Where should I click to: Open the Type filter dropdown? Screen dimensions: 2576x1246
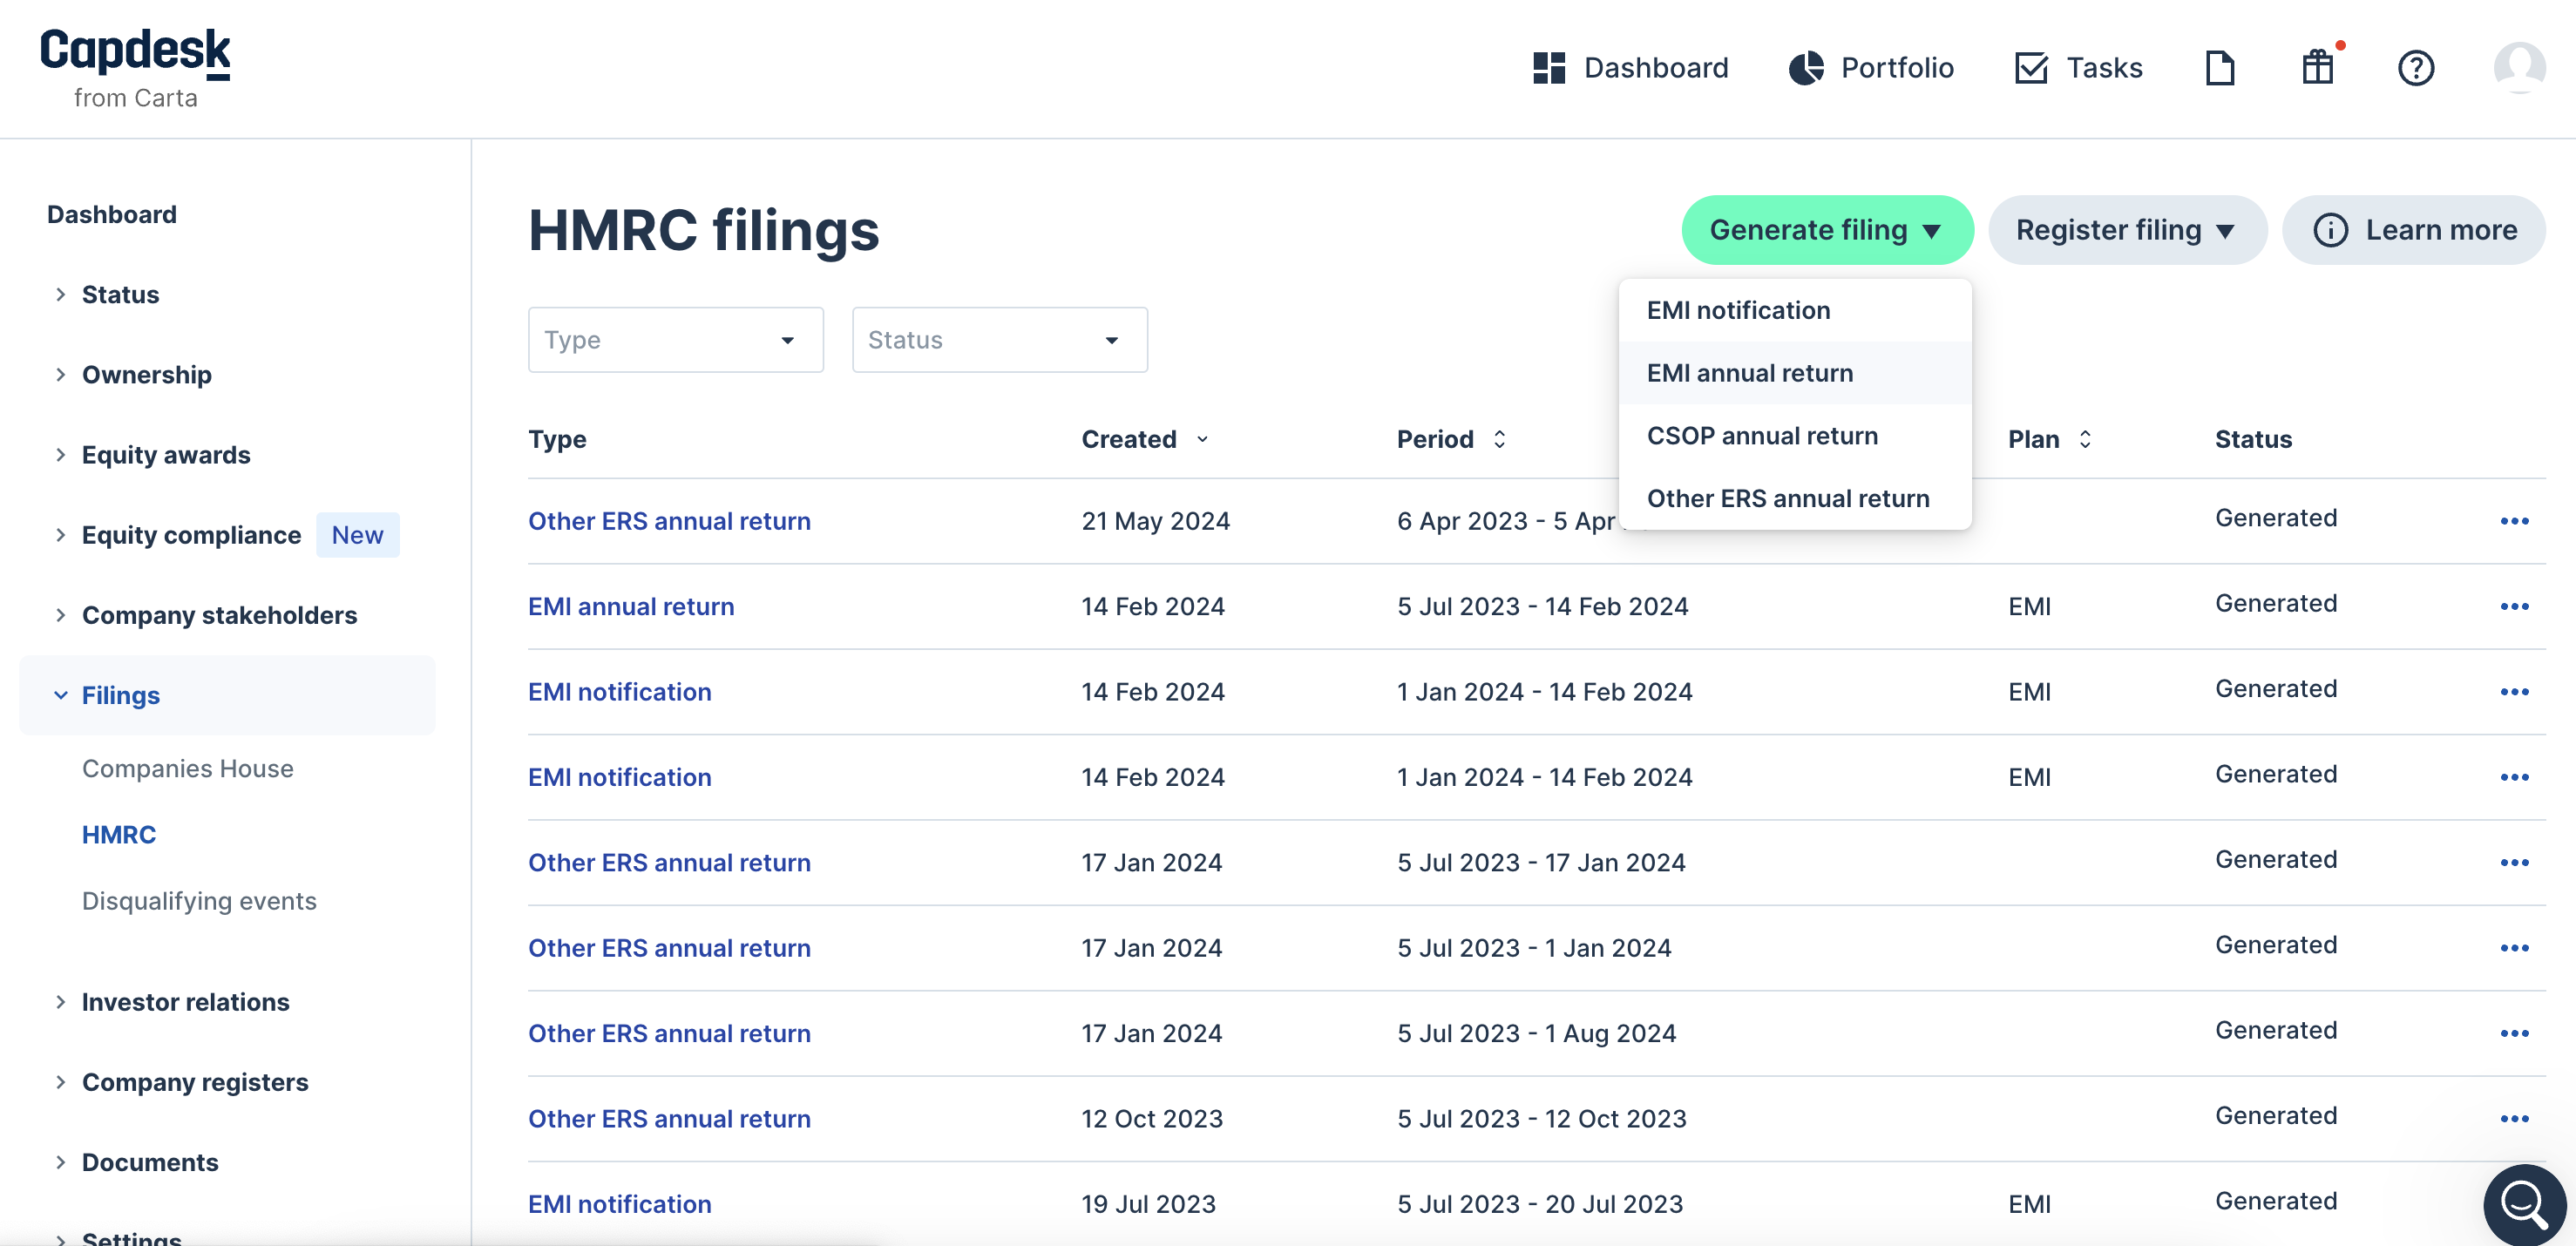[675, 339]
